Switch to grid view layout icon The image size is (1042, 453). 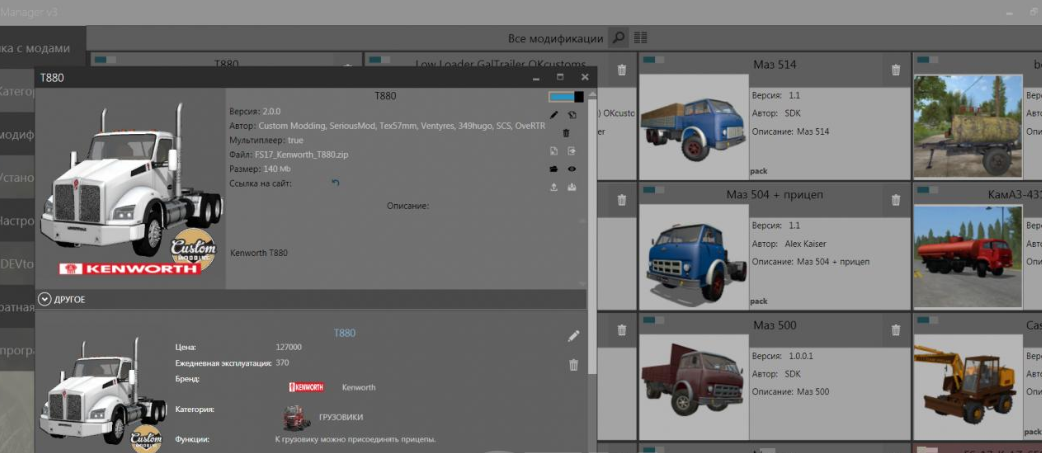640,38
